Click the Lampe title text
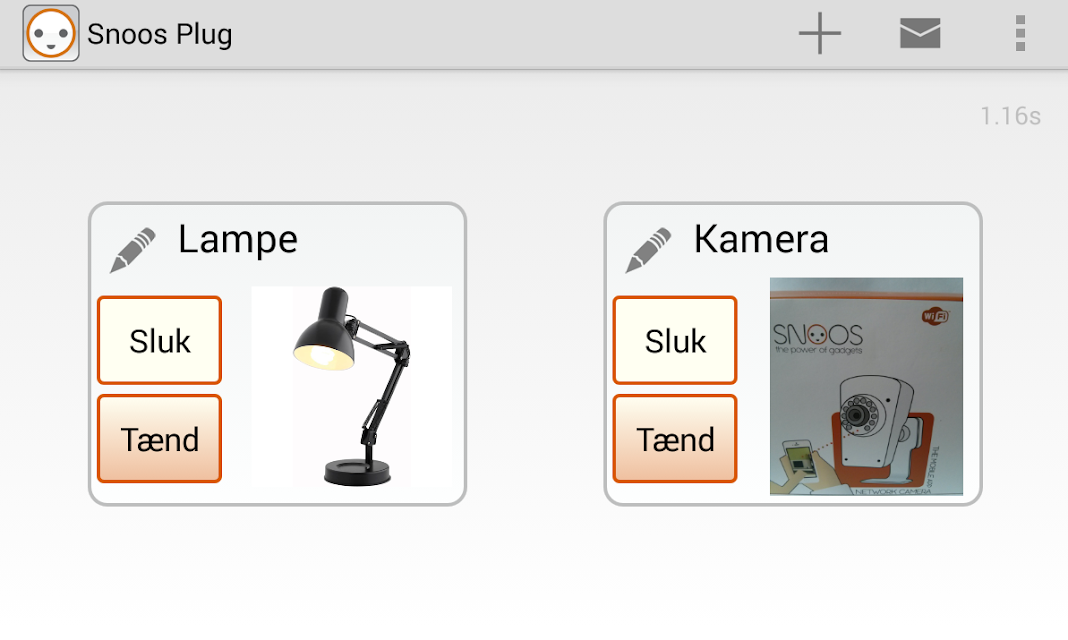1068x640 pixels. (238, 240)
